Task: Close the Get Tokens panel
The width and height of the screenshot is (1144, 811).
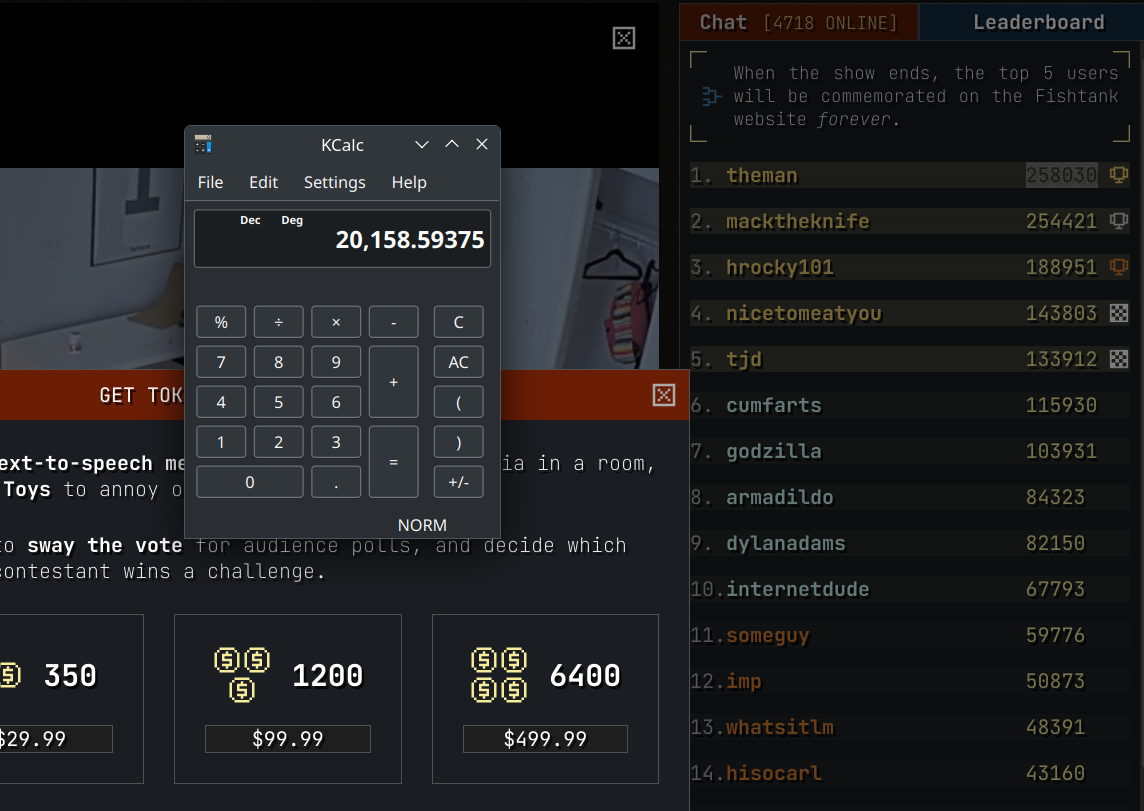Action: pos(664,395)
